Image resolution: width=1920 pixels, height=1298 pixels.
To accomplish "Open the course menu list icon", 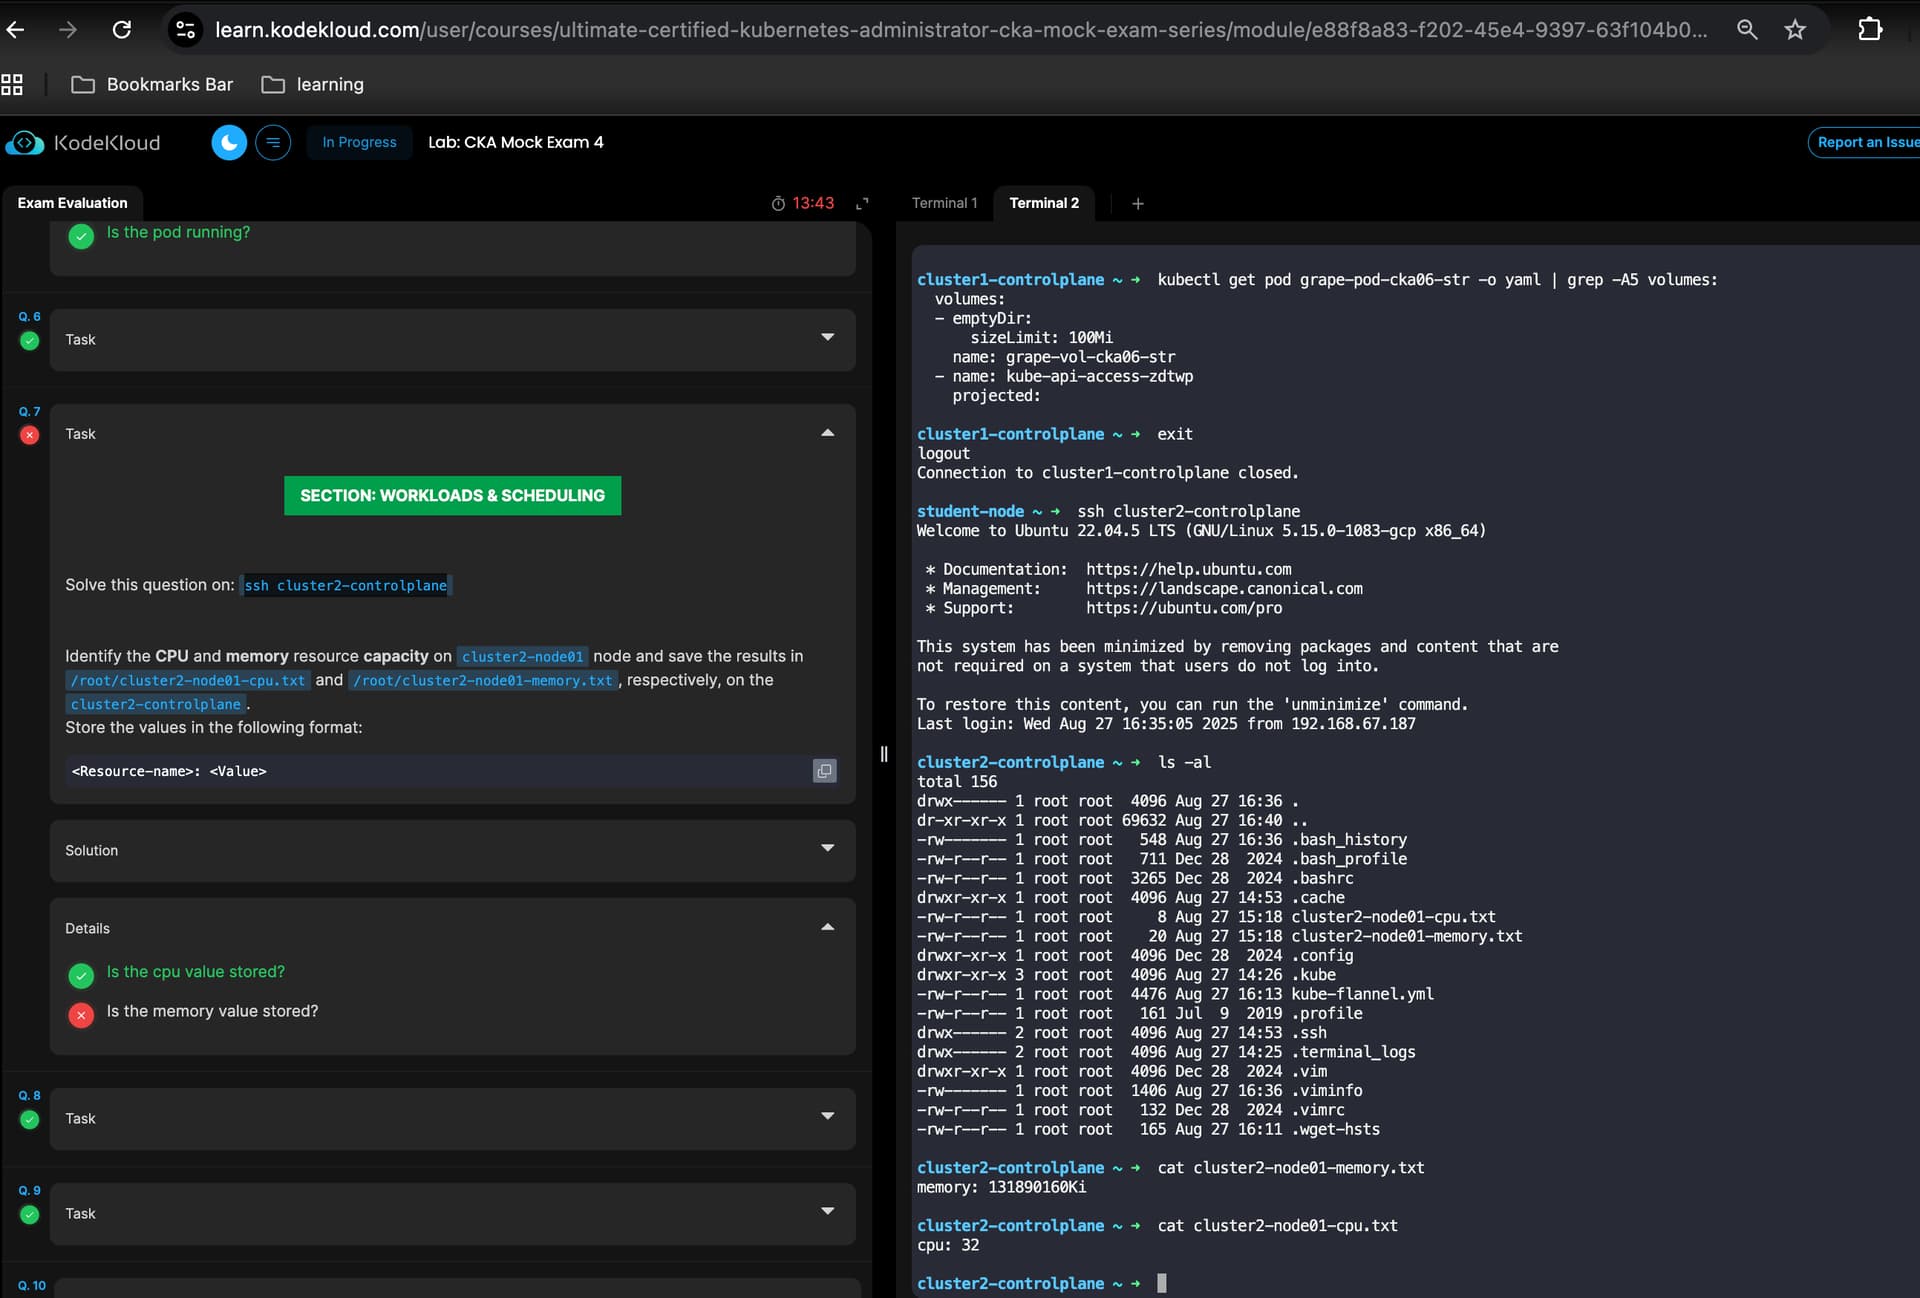I will tap(273, 143).
